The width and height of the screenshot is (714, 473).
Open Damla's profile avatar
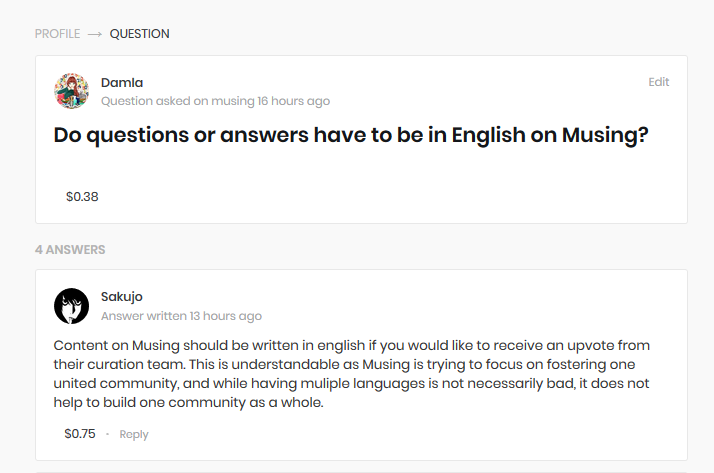71,91
